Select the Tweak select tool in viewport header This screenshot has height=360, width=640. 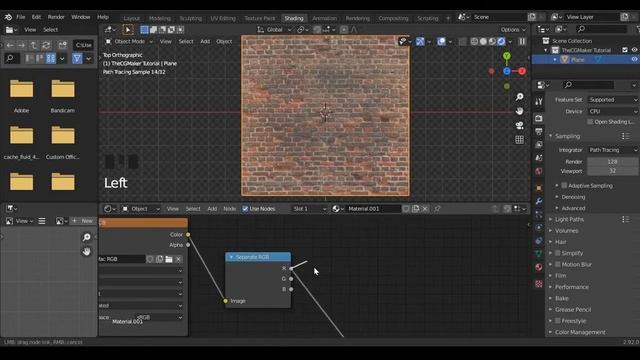tap(128, 29)
